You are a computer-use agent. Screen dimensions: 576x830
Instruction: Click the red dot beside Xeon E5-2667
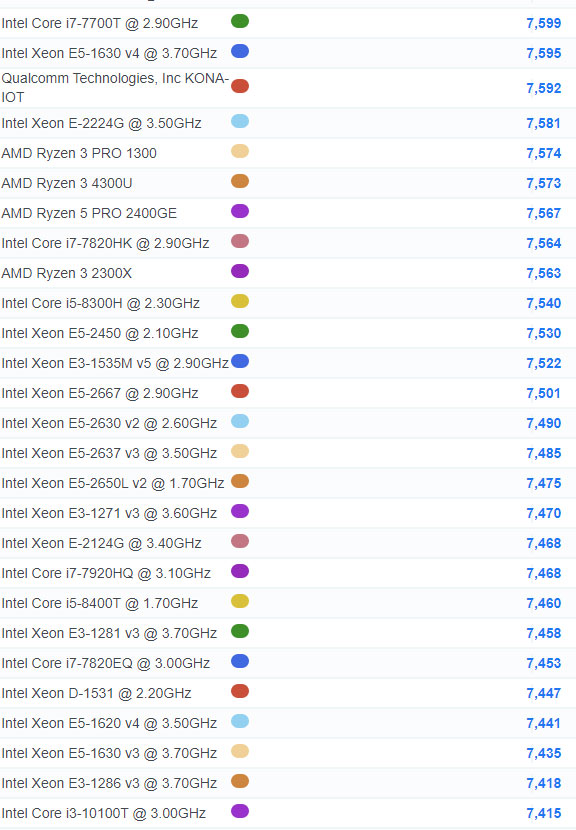[240, 391]
